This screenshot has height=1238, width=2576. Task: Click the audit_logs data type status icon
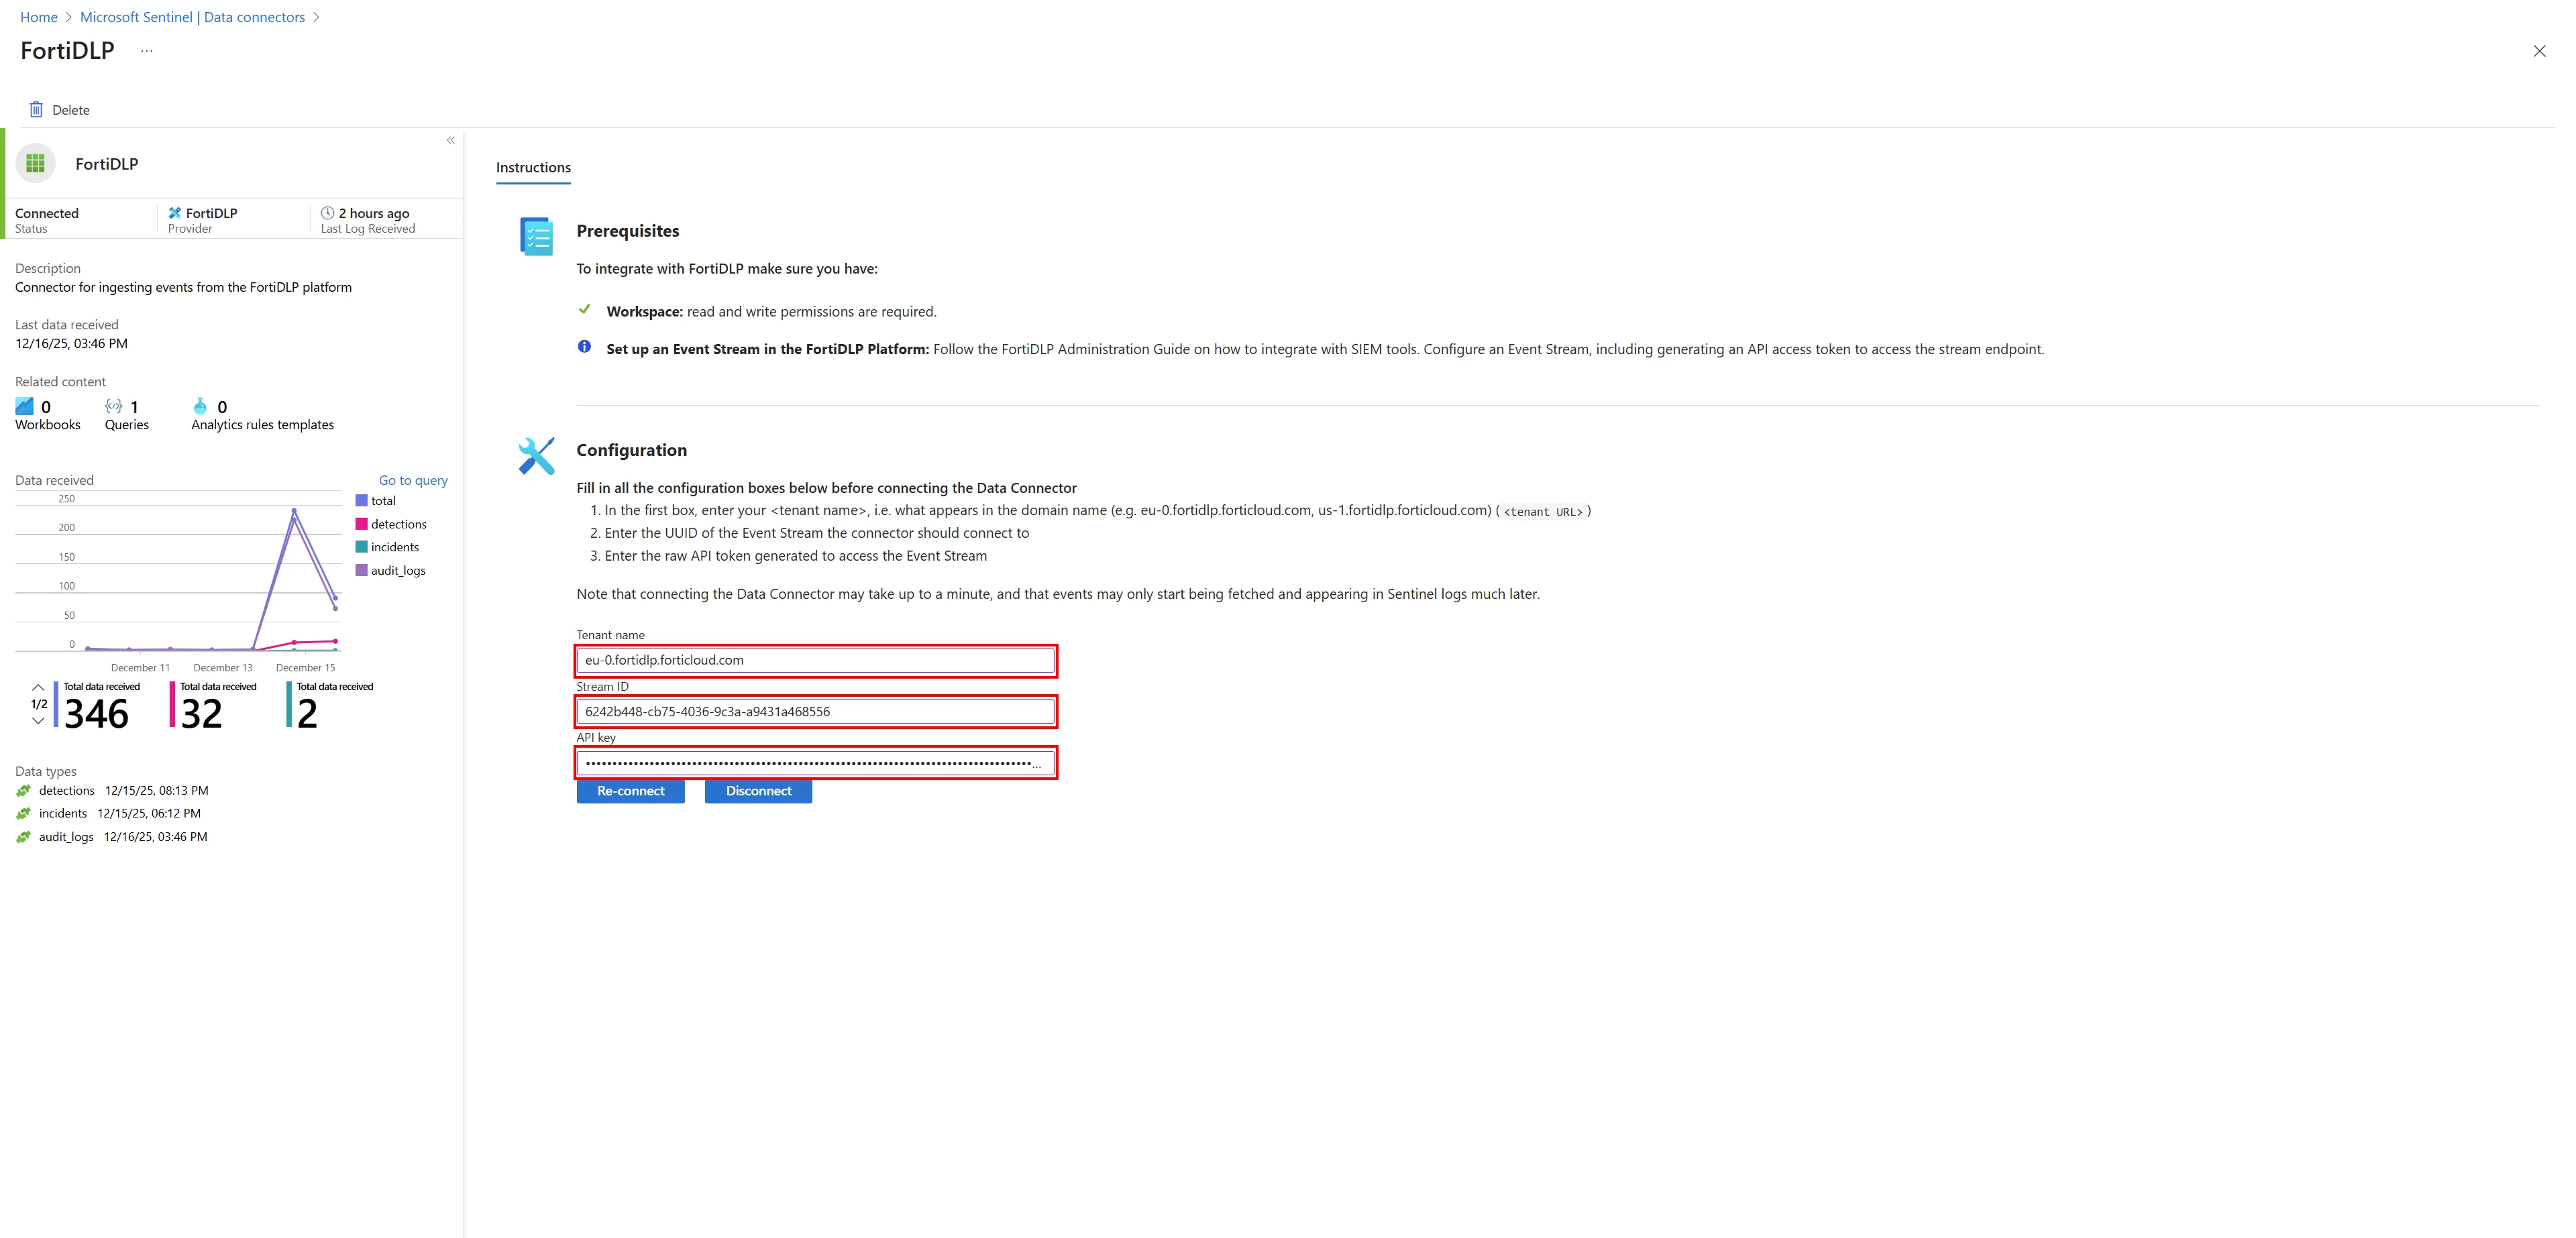24,837
